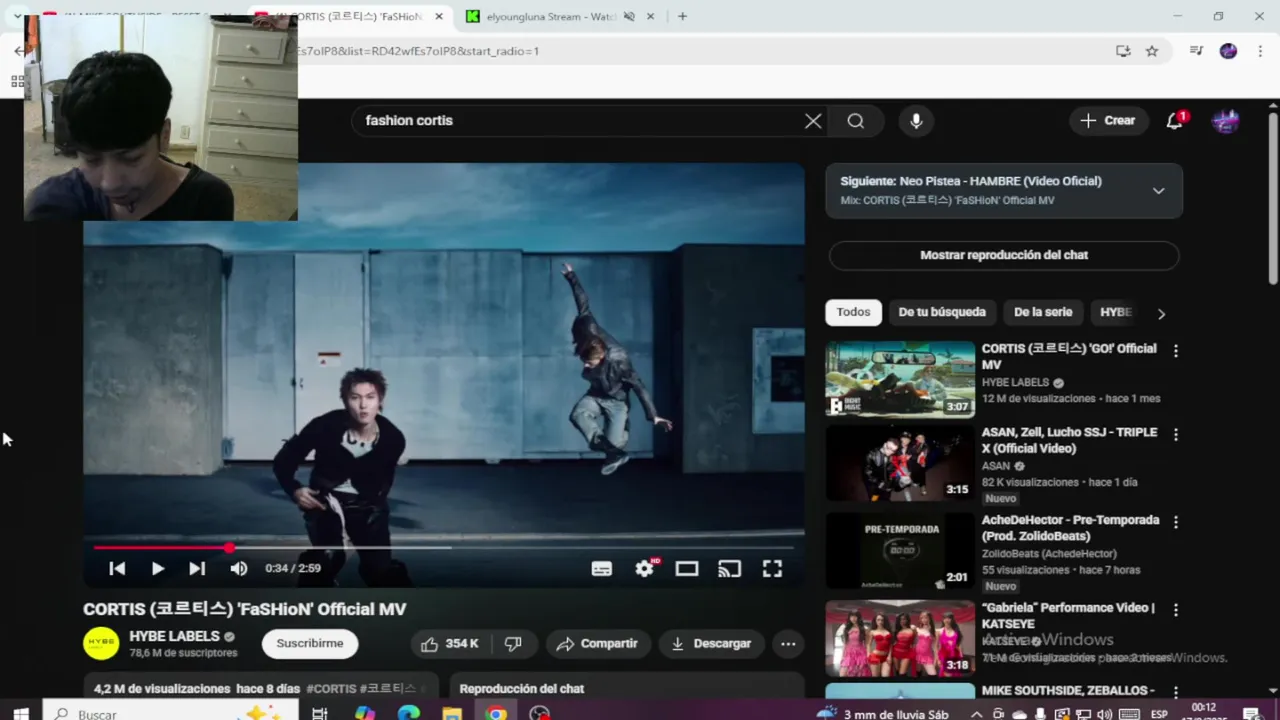The image size is (1280, 720).
Task: Skip to previous video in player
Action: pos(117,568)
